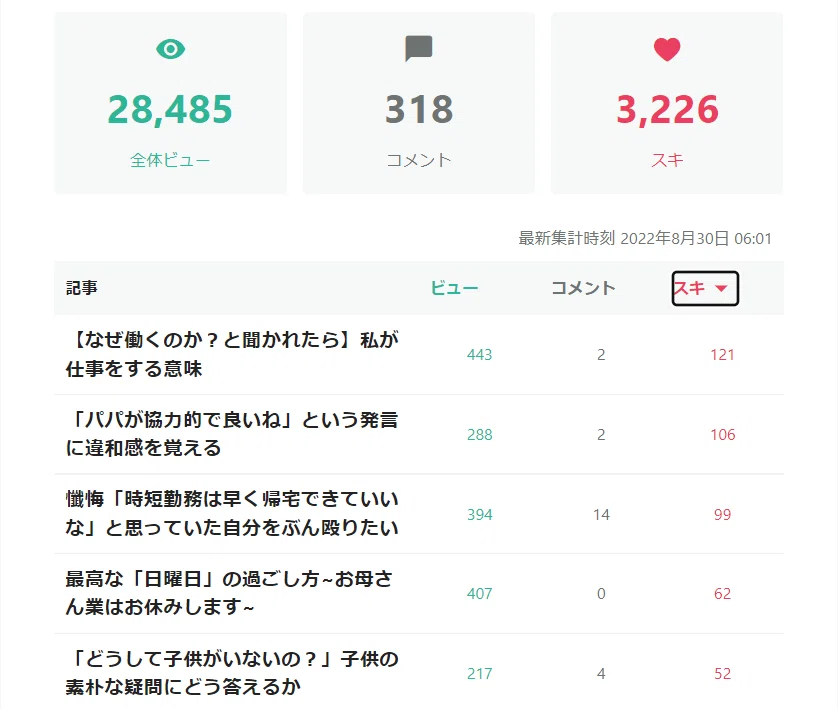Click the gray comment bubble icon

click(x=418, y=49)
